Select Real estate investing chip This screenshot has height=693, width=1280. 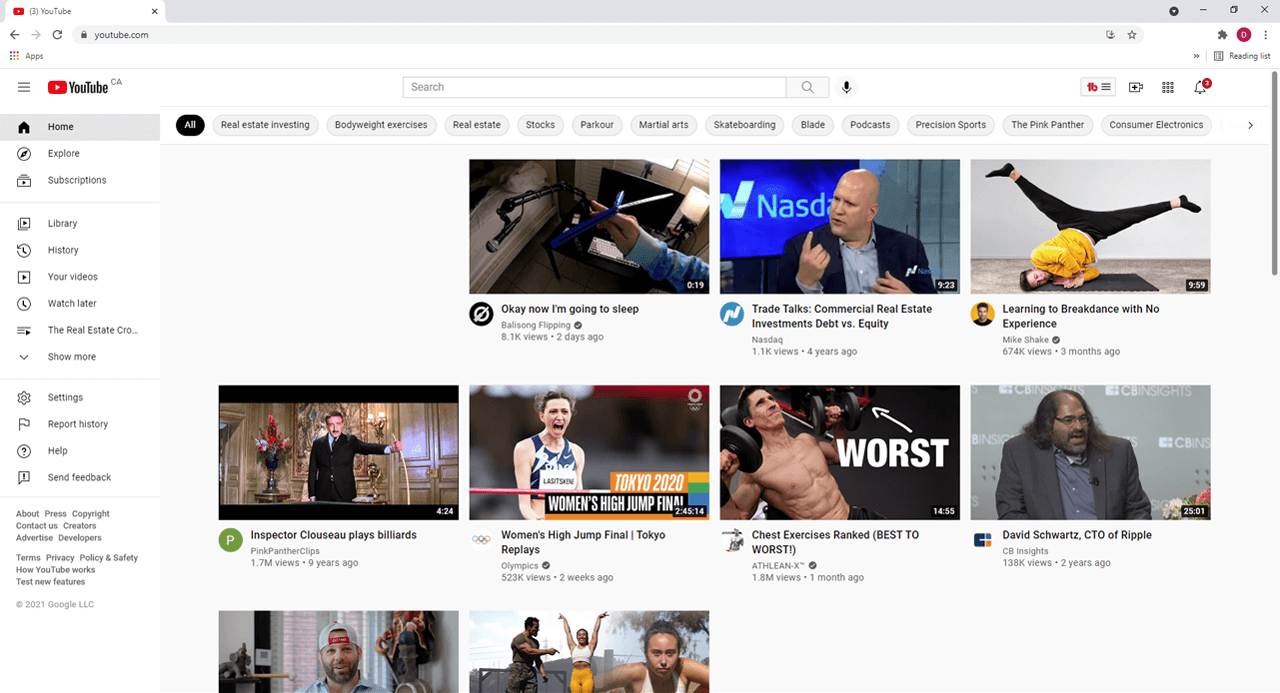pos(265,125)
